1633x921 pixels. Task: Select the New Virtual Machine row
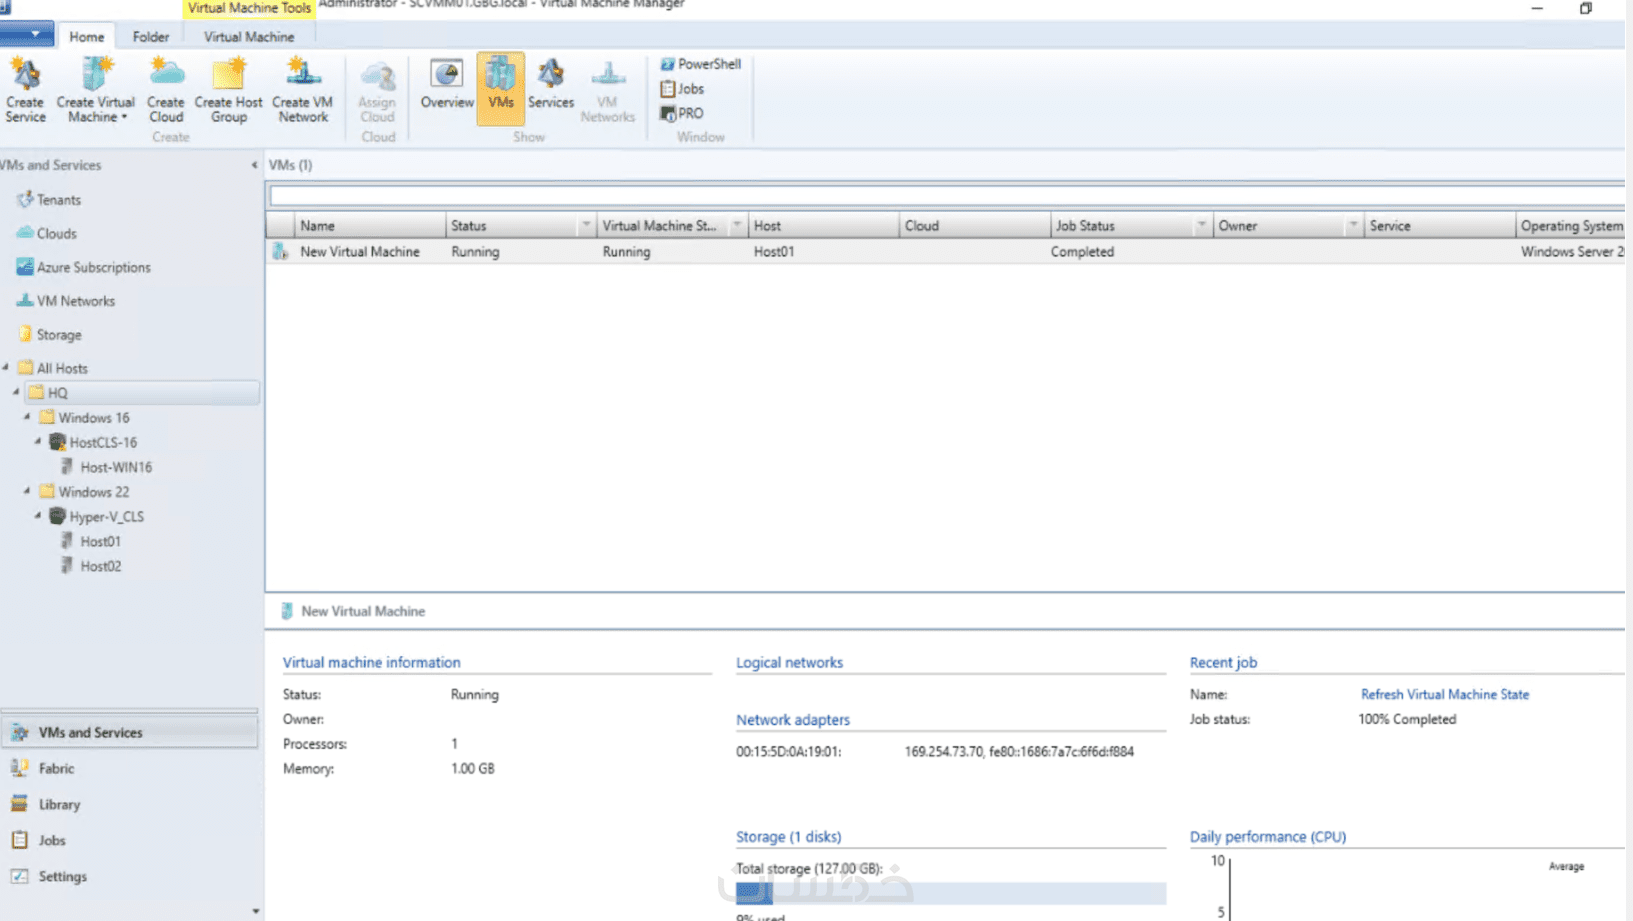[946, 252]
